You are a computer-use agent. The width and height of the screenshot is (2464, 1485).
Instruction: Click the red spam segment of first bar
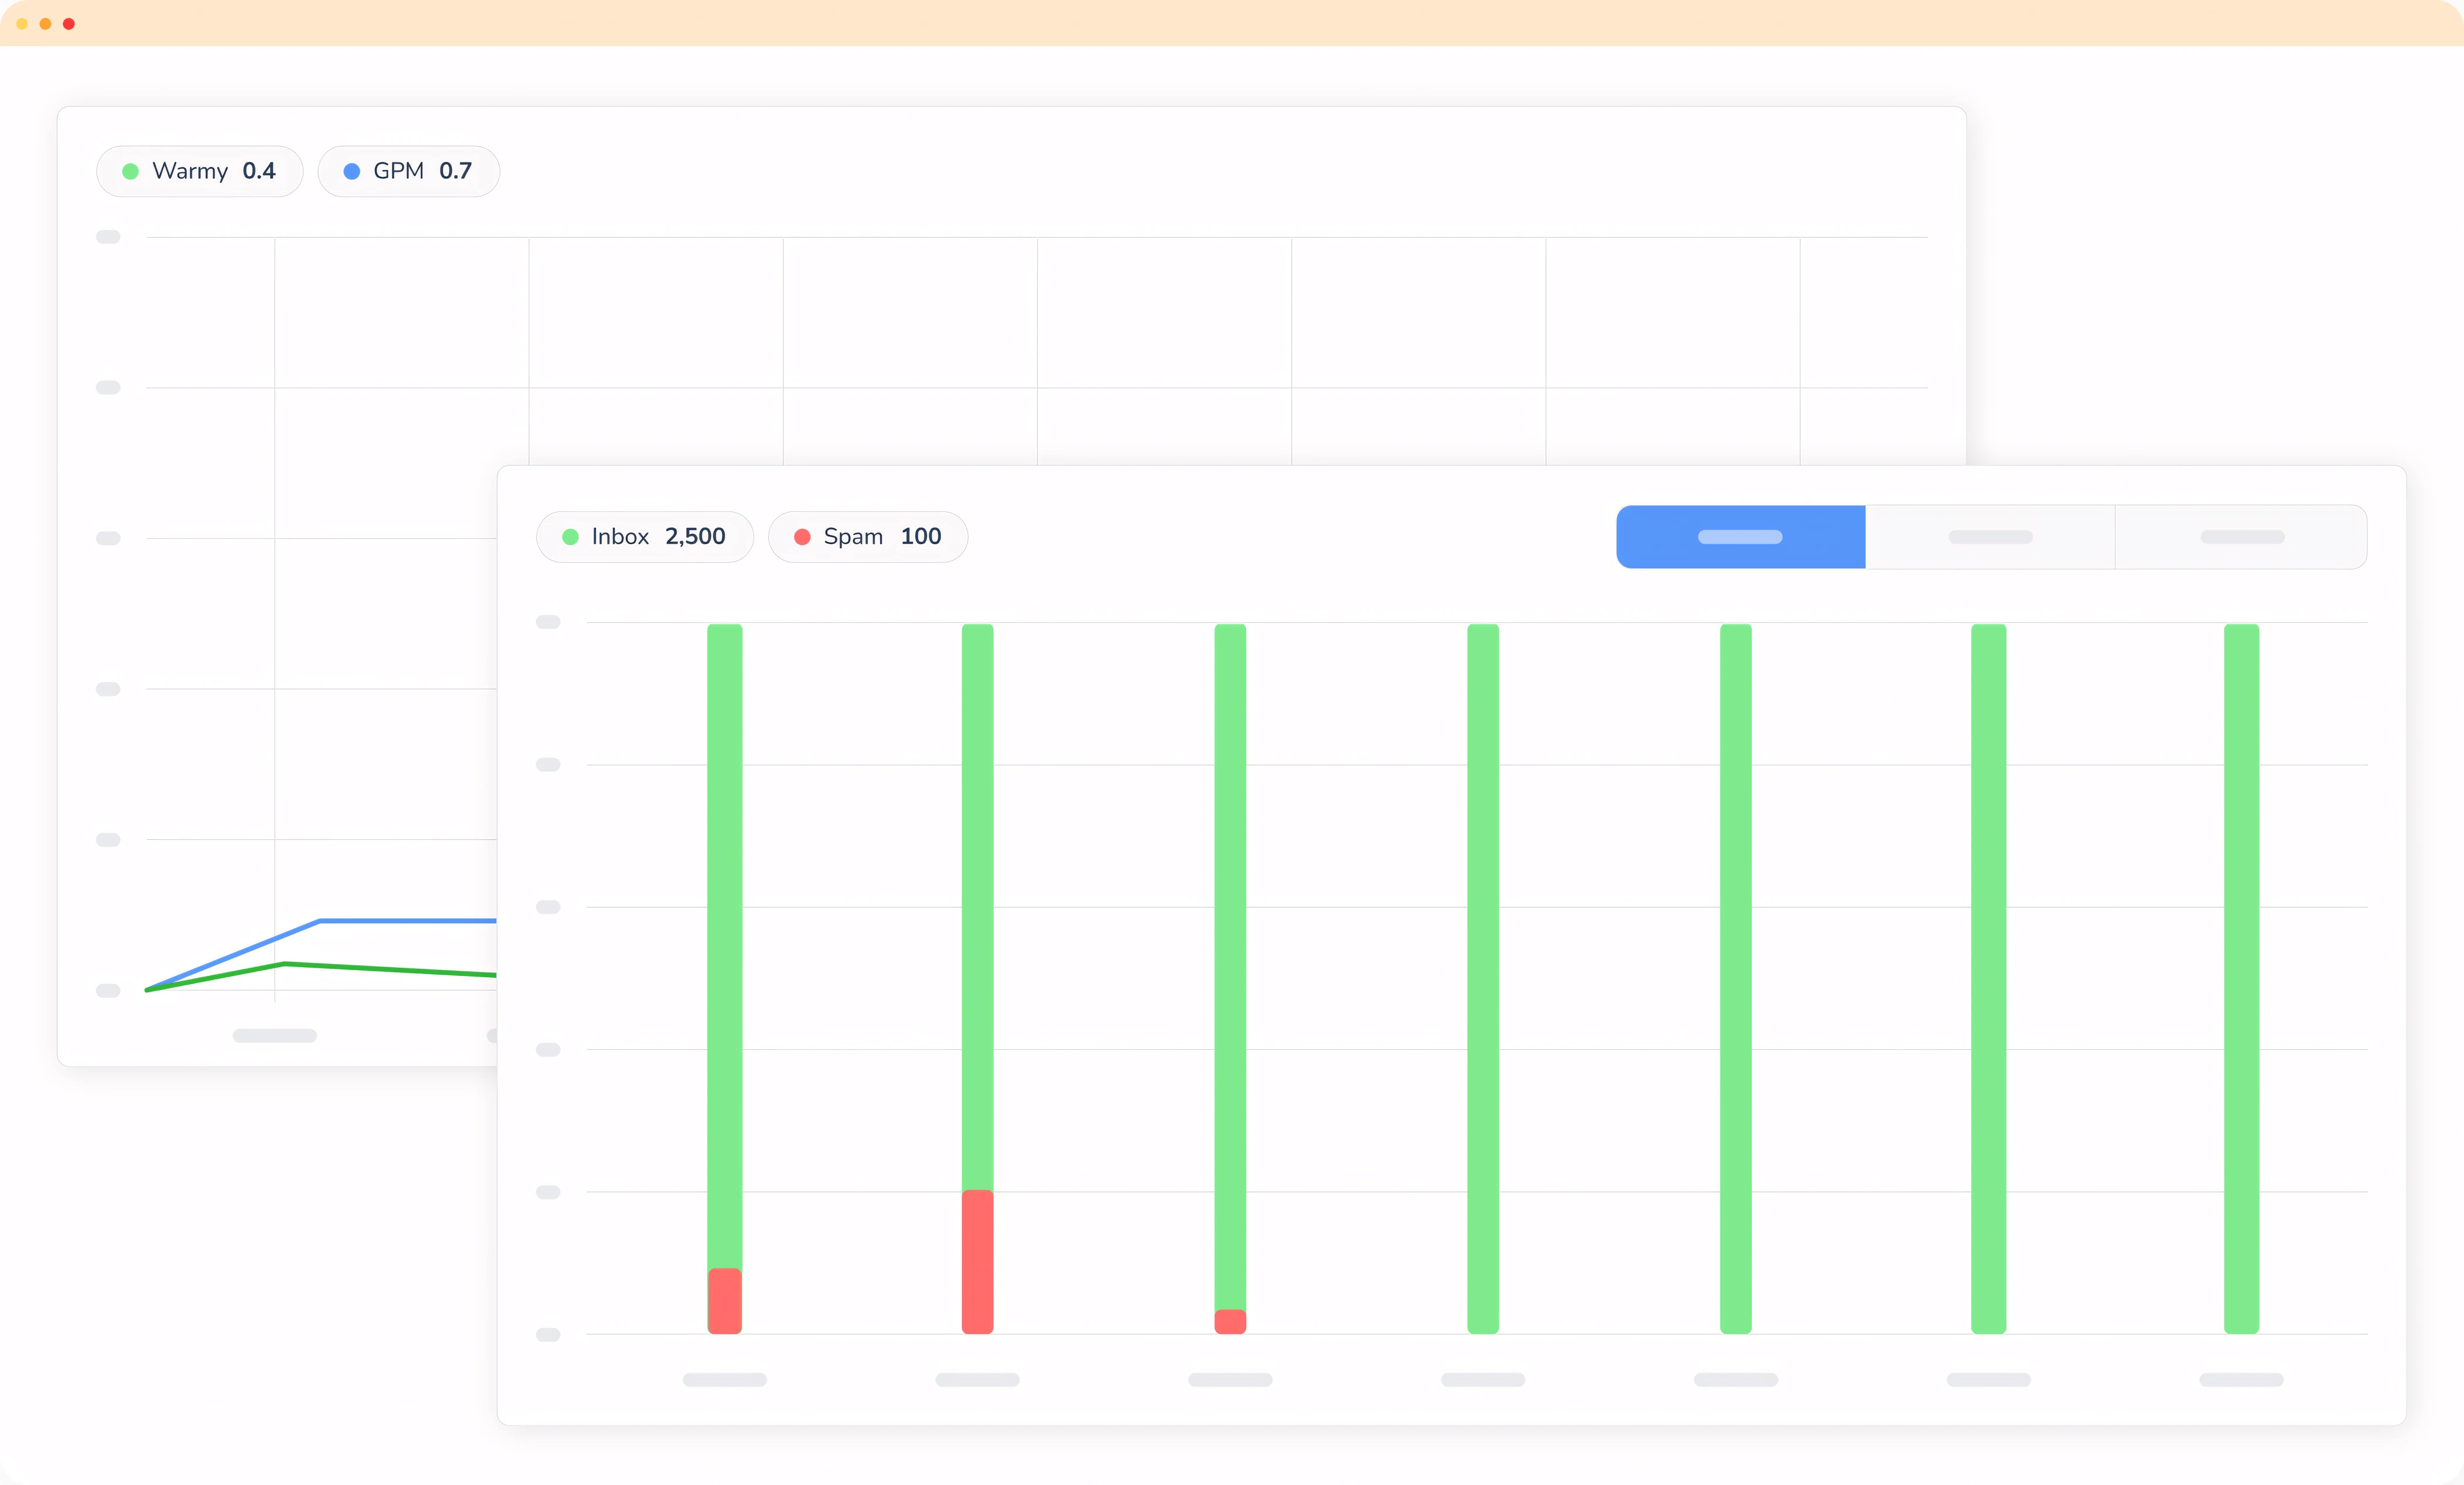(725, 1301)
